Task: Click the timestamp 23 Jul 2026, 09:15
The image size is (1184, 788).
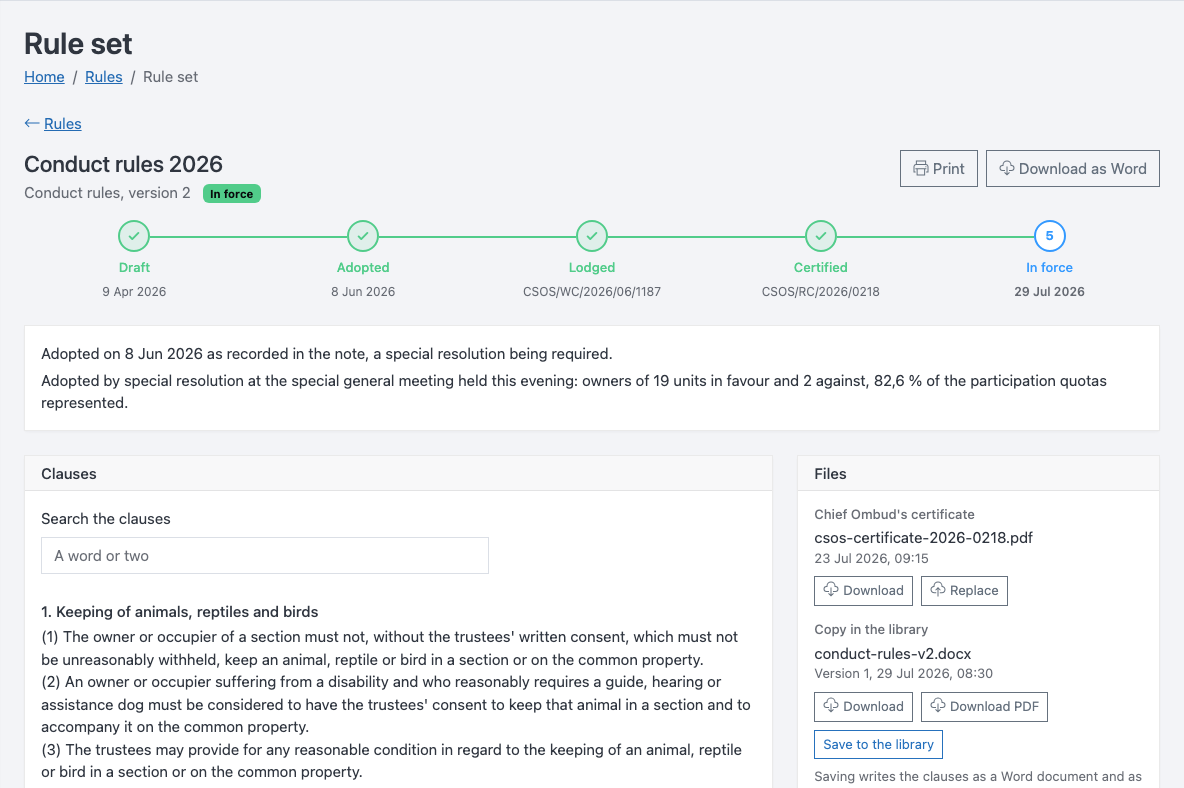Action: tap(871, 559)
